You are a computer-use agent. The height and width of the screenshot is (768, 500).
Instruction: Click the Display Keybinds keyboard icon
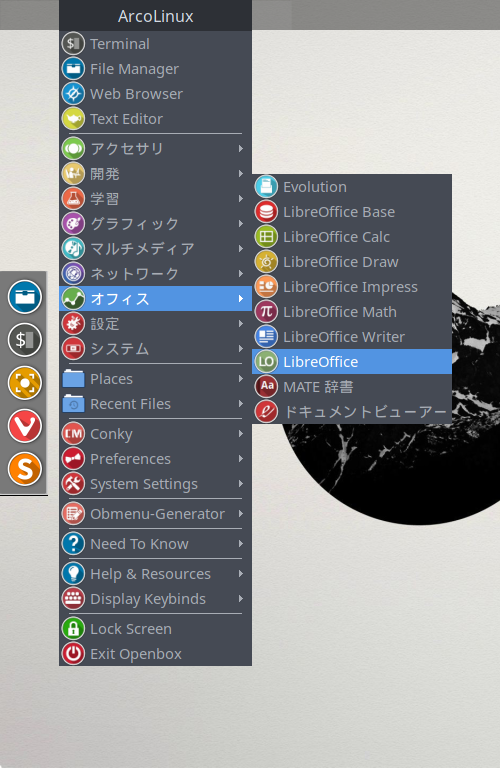(x=73, y=599)
